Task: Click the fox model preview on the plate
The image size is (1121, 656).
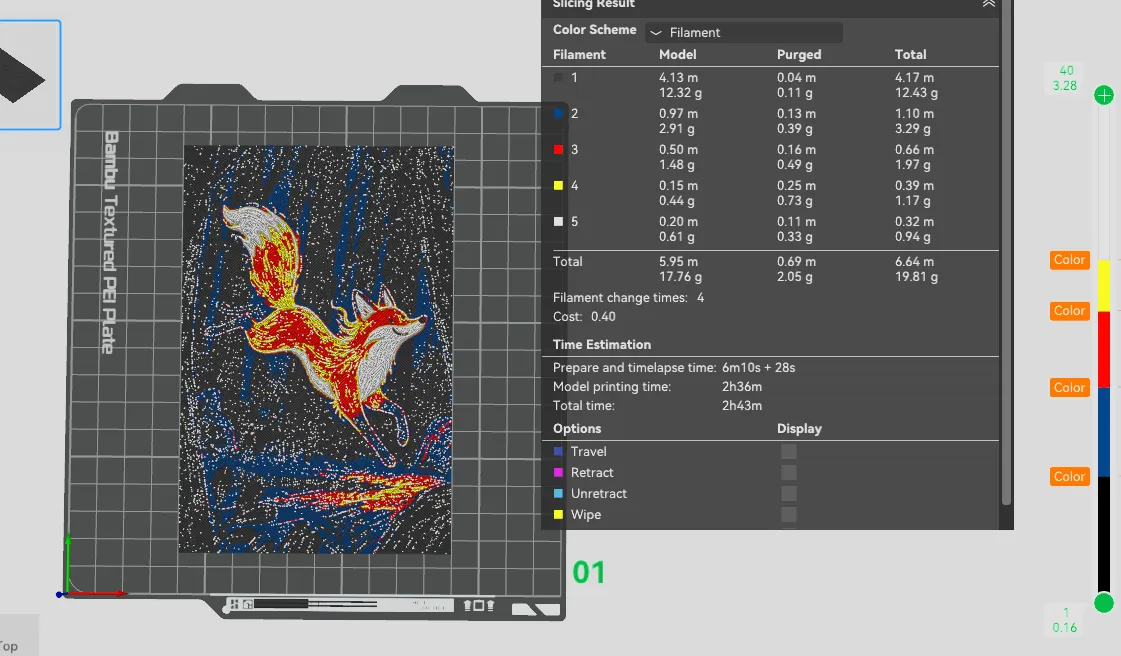Action: coord(315,349)
